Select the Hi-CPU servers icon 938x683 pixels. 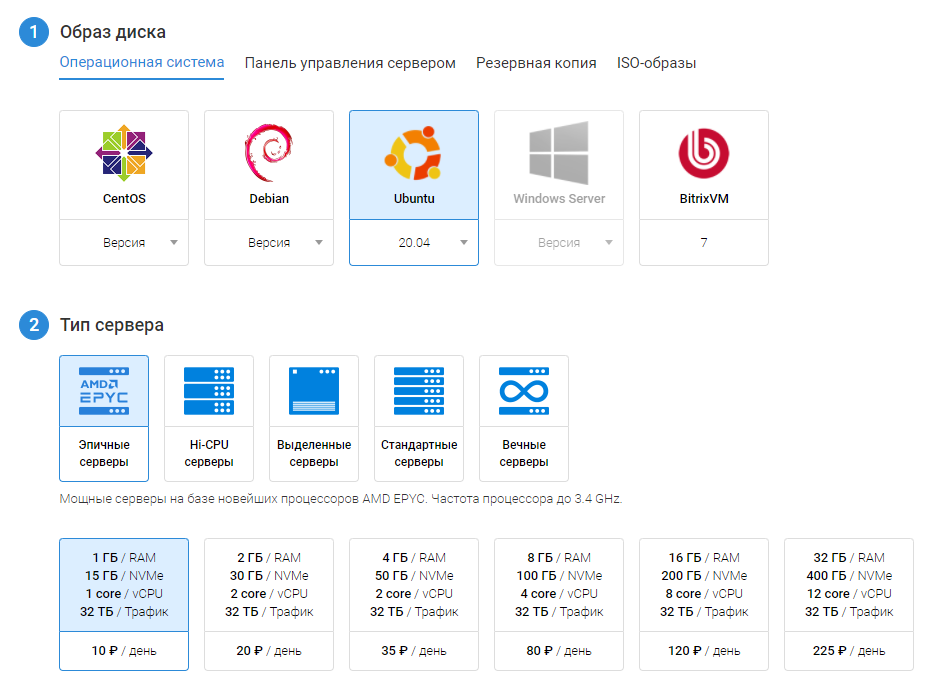[x=209, y=390]
